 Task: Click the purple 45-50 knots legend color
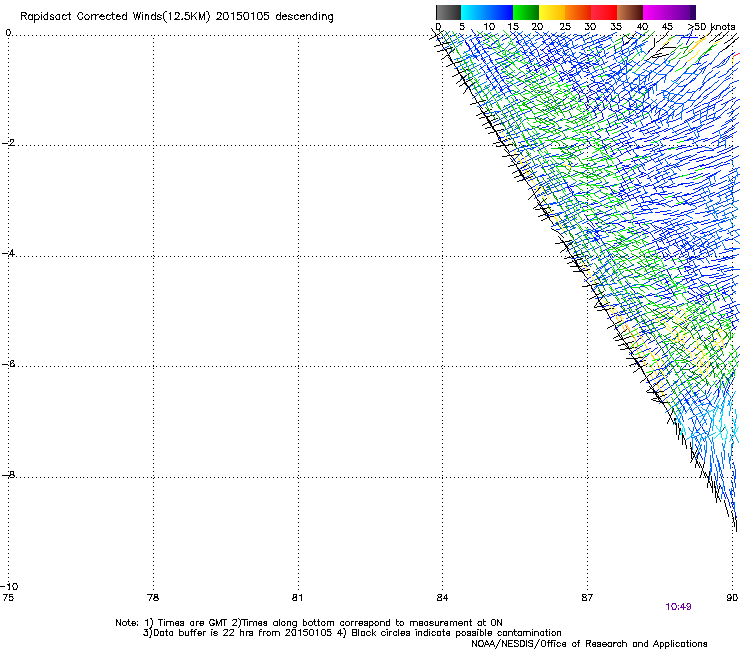pyautogui.click(x=682, y=12)
